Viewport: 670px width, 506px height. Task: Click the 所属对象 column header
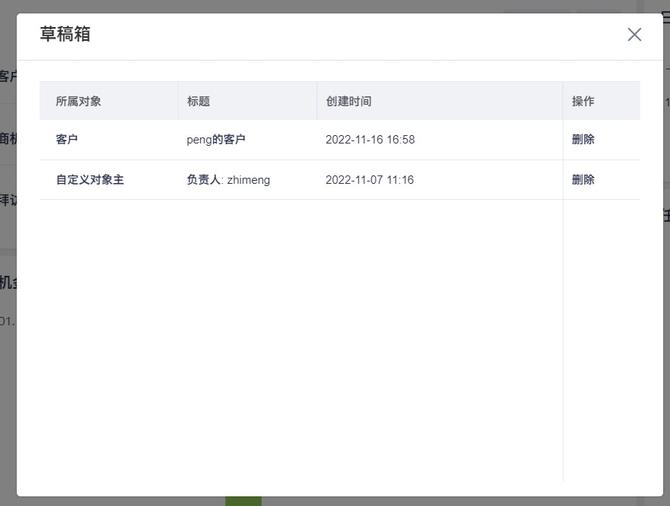[78, 102]
